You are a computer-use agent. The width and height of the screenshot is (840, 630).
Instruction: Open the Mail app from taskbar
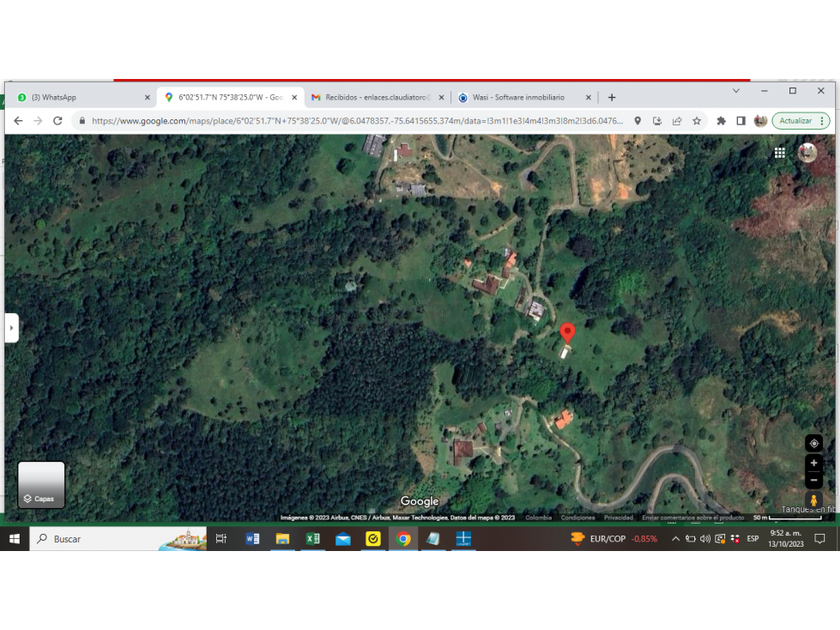pyautogui.click(x=343, y=539)
